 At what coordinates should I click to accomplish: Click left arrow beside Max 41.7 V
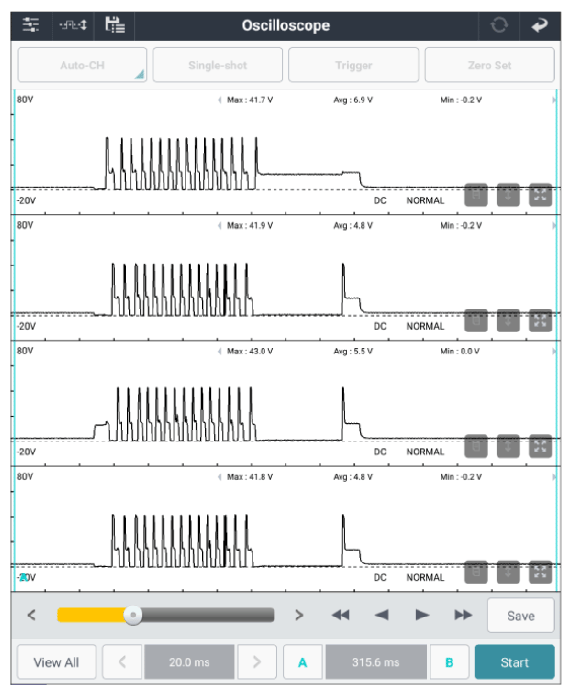pos(220,100)
